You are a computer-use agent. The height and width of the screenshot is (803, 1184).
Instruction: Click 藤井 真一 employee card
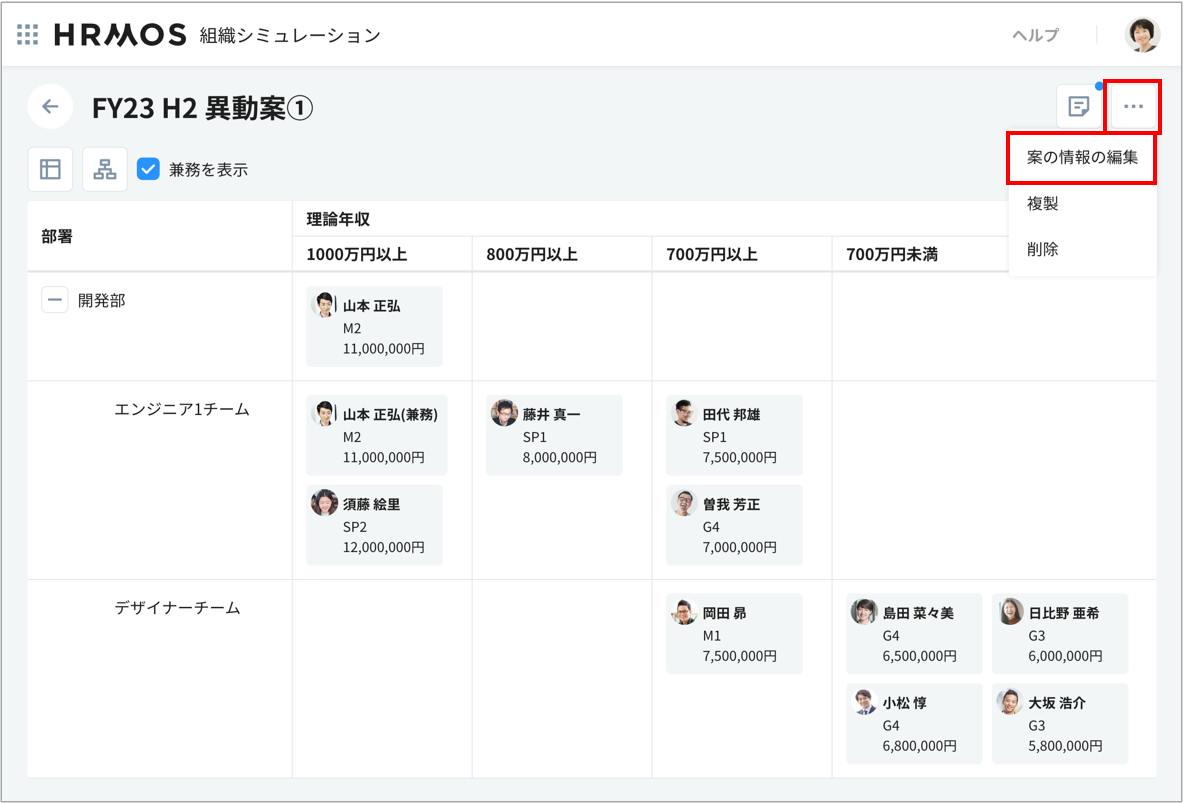(x=554, y=435)
